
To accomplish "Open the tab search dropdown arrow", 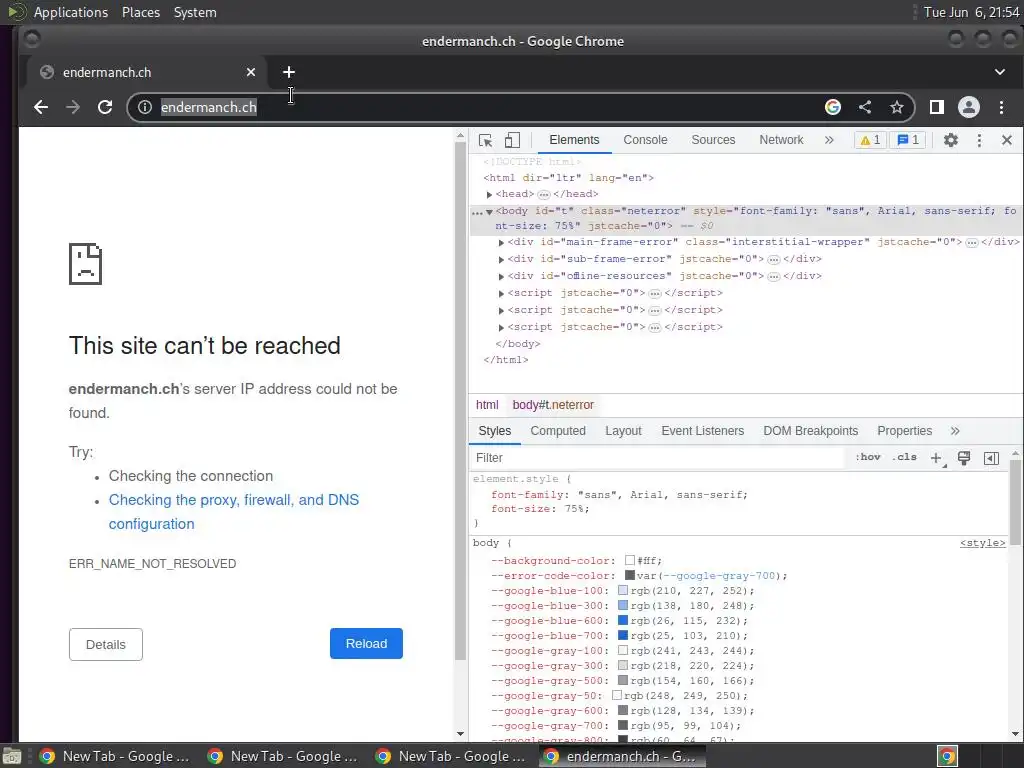I will [x=1000, y=72].
